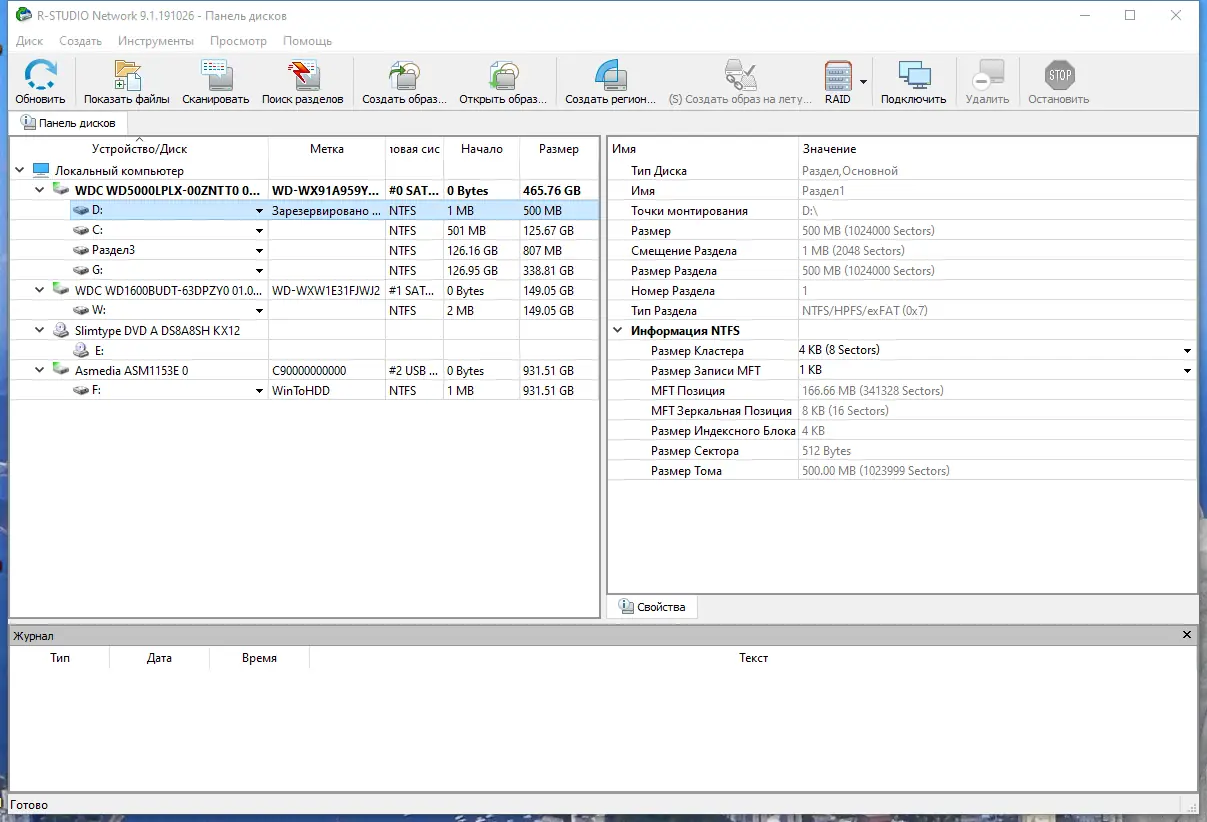Refresh the drives list
This screenshot has height=822, width=1207.
[x=40, y=75]
